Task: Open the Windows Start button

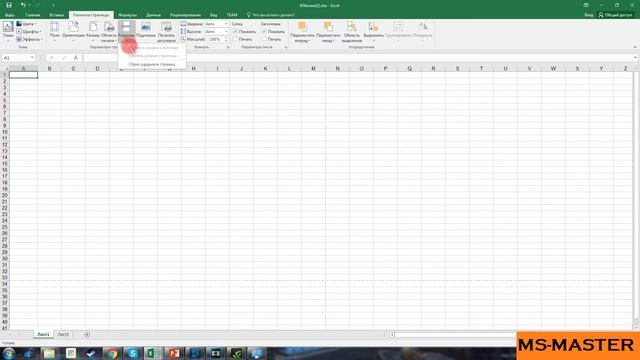Action: [9, 353]
